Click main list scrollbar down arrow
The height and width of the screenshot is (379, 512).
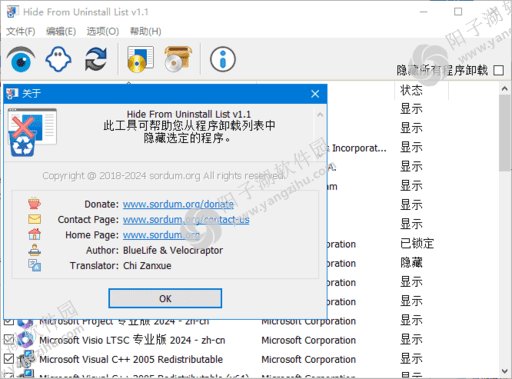(x=504, y=371)
